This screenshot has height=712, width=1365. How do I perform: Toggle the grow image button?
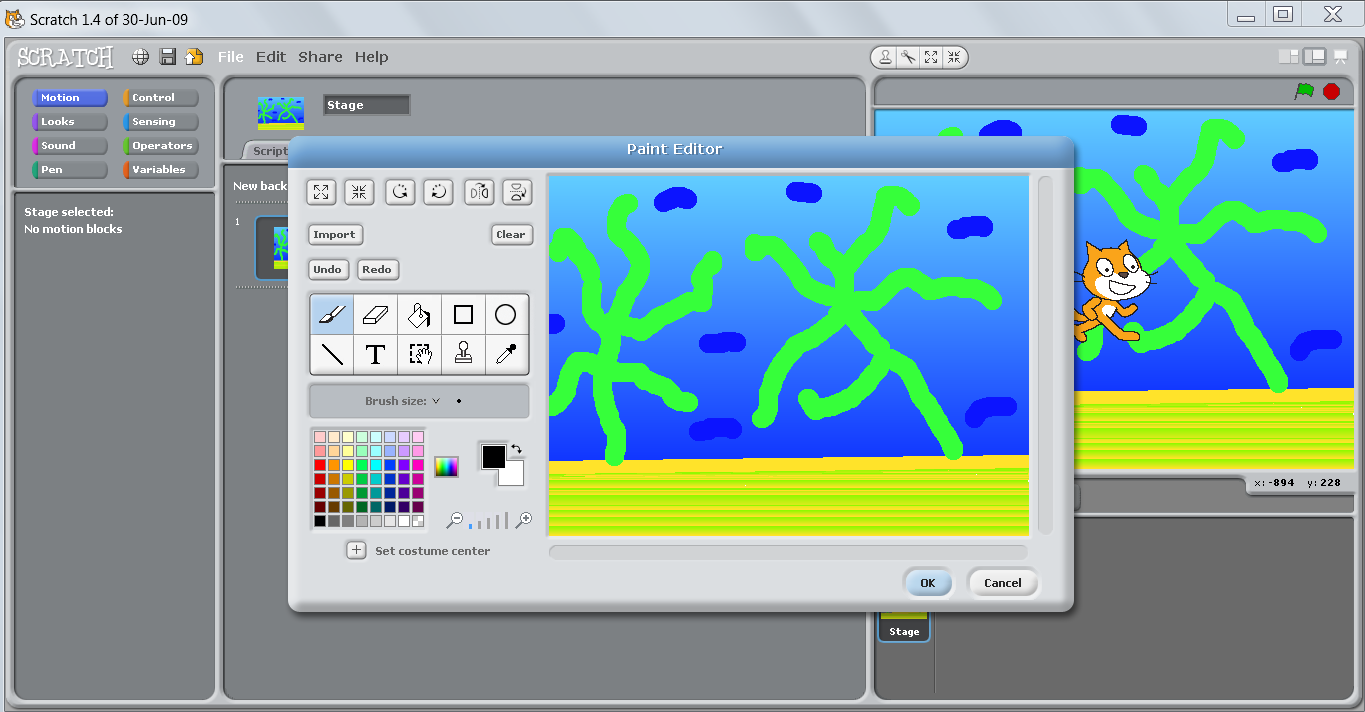(321, 192)
